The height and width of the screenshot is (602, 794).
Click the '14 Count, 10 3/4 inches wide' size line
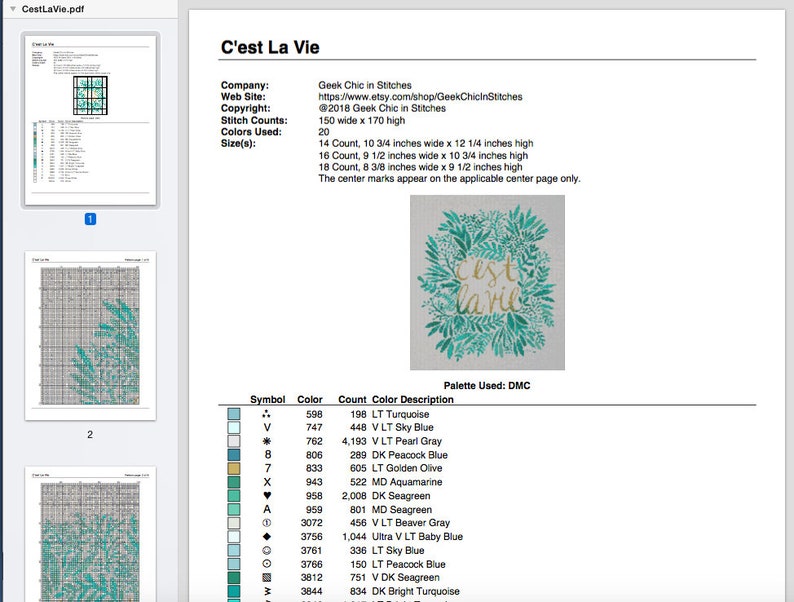(425, 144)
